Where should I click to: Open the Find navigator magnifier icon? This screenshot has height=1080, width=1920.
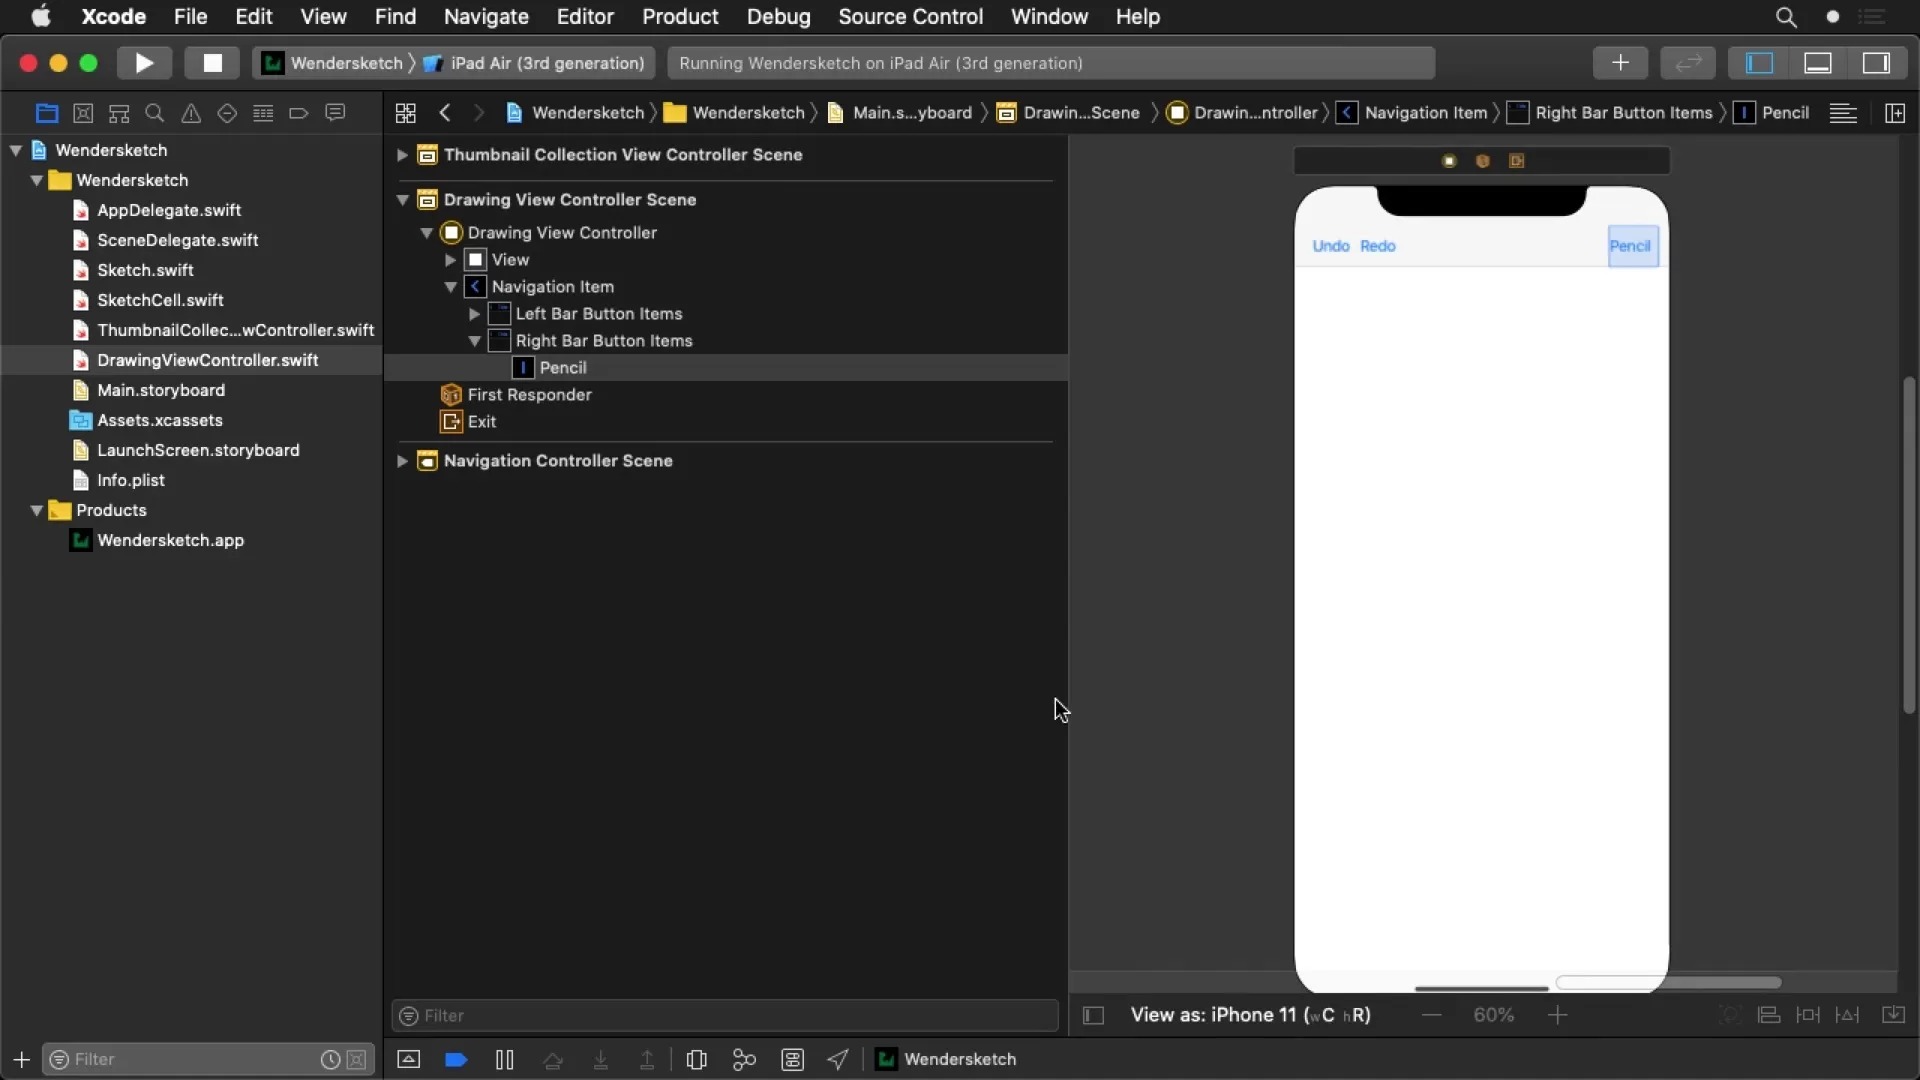point(155,113)
